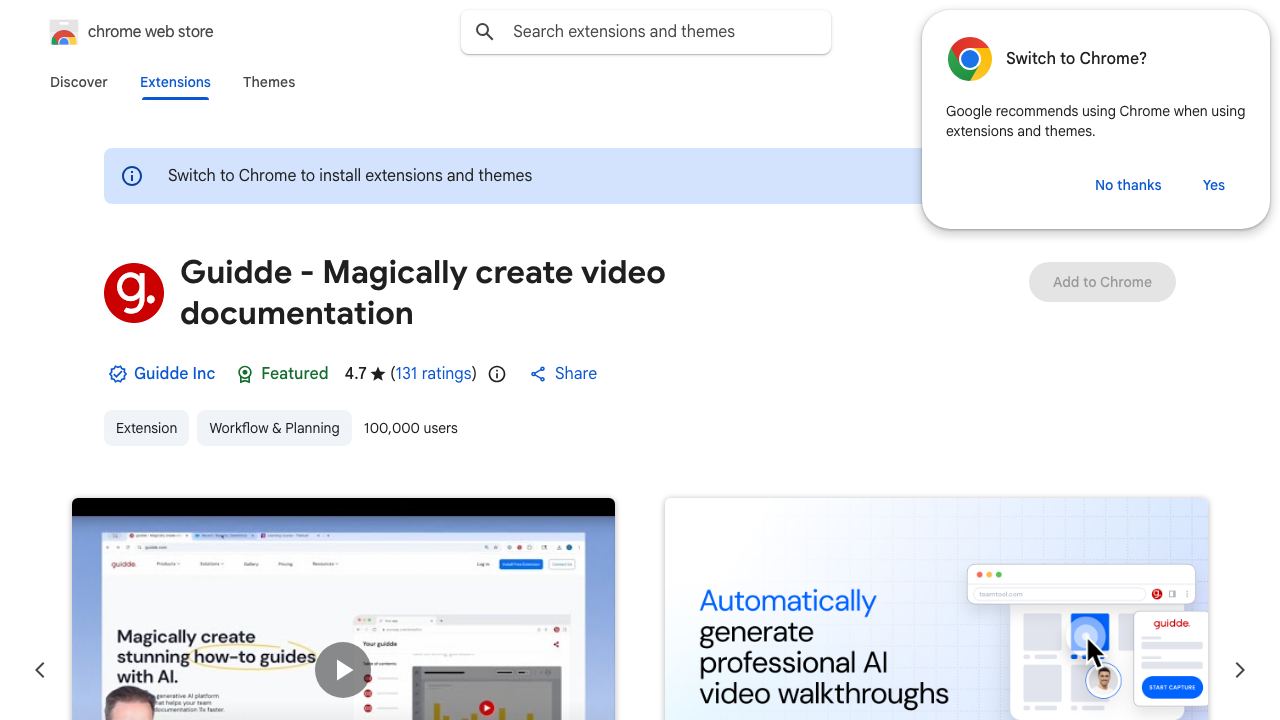This screenshot has height=720, width=1280.
Task: Click the Add to Chrome button
Action: (1102, 282)
